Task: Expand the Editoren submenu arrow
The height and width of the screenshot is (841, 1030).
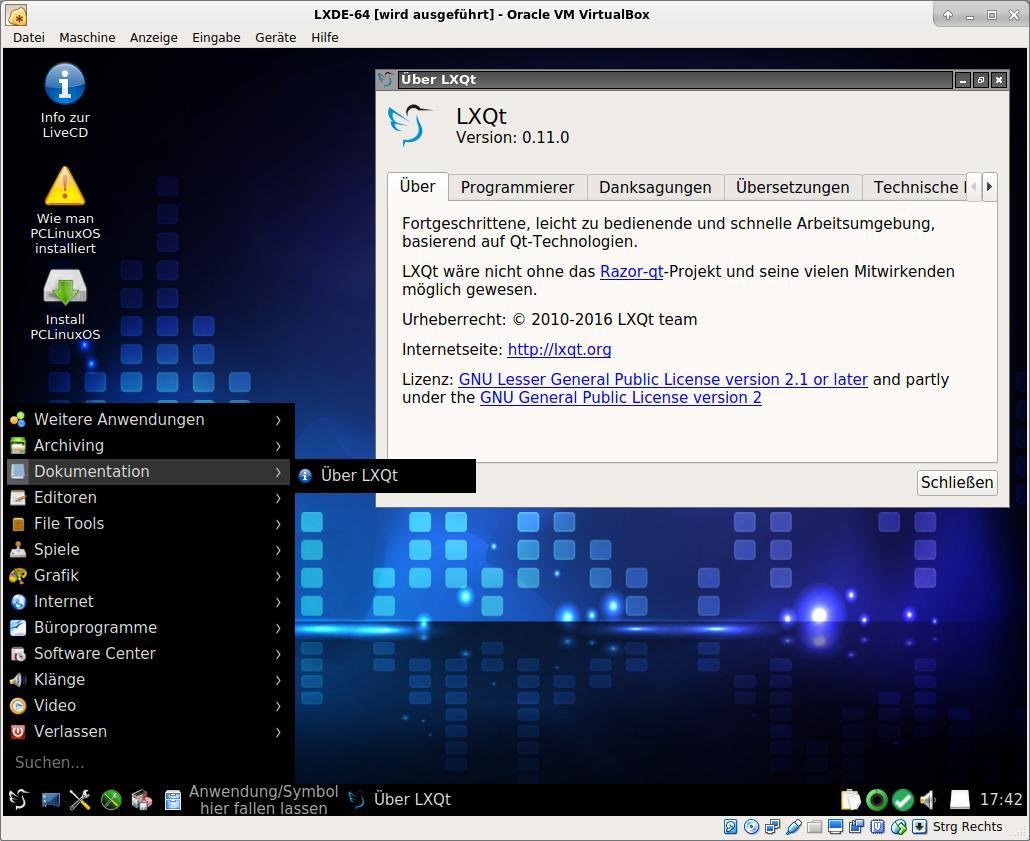Action: [x=279, y=498]
